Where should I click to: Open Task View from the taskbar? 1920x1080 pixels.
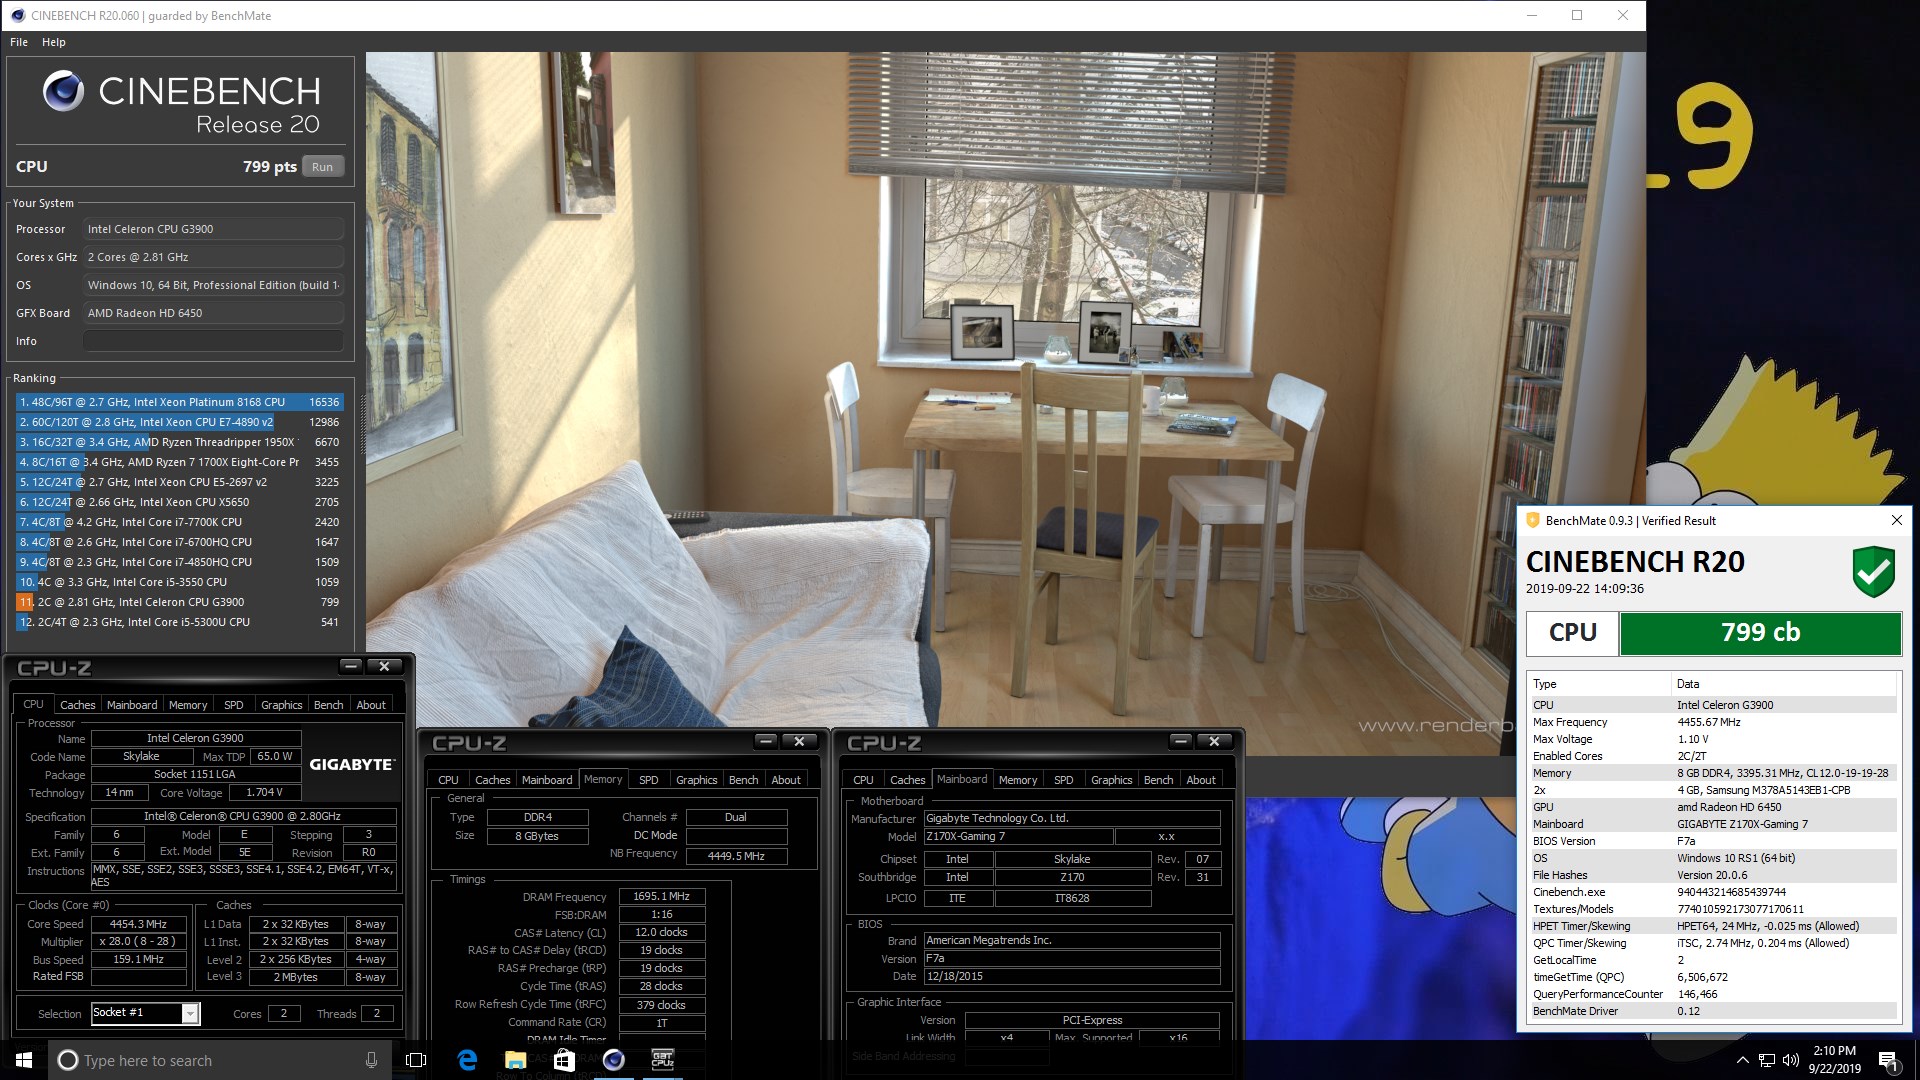(416, 1060)
